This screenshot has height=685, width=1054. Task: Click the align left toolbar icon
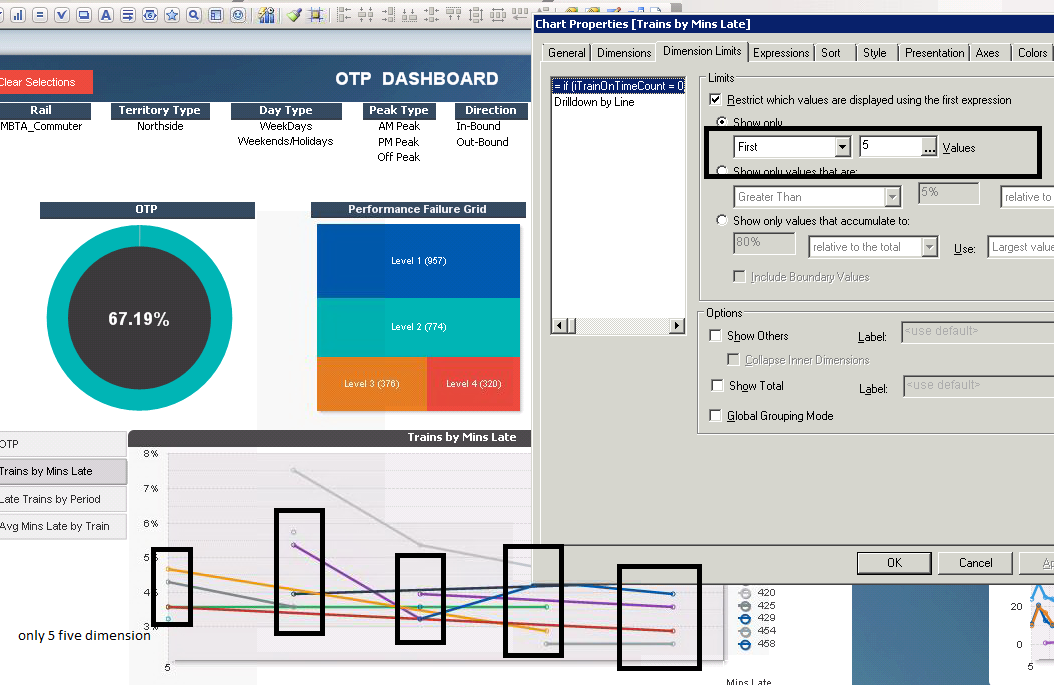(x=344, y=15)
